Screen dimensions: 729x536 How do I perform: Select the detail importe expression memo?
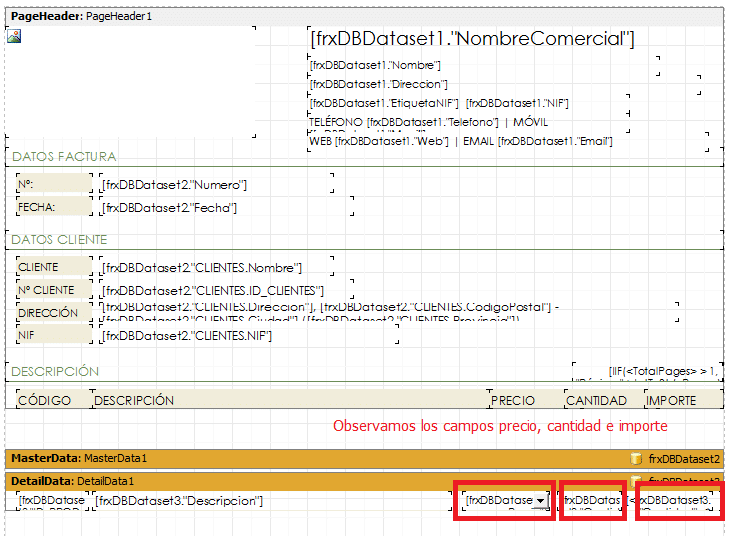point(671,500)
